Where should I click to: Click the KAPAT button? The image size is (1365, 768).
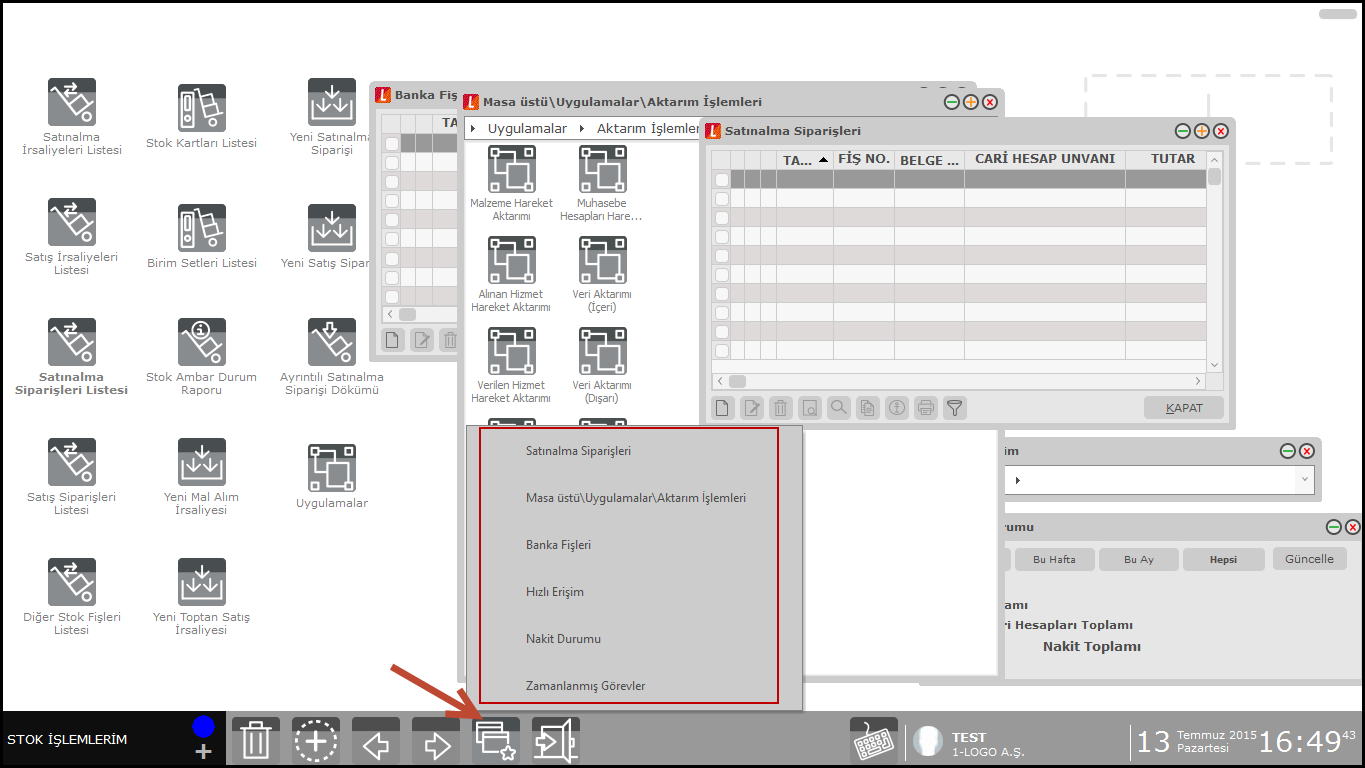(1184, 408)
